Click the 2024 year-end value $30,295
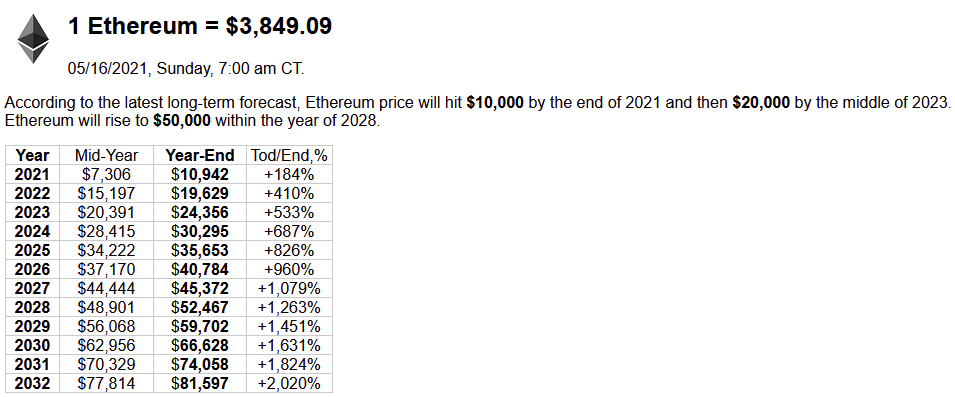 point(200,231)
